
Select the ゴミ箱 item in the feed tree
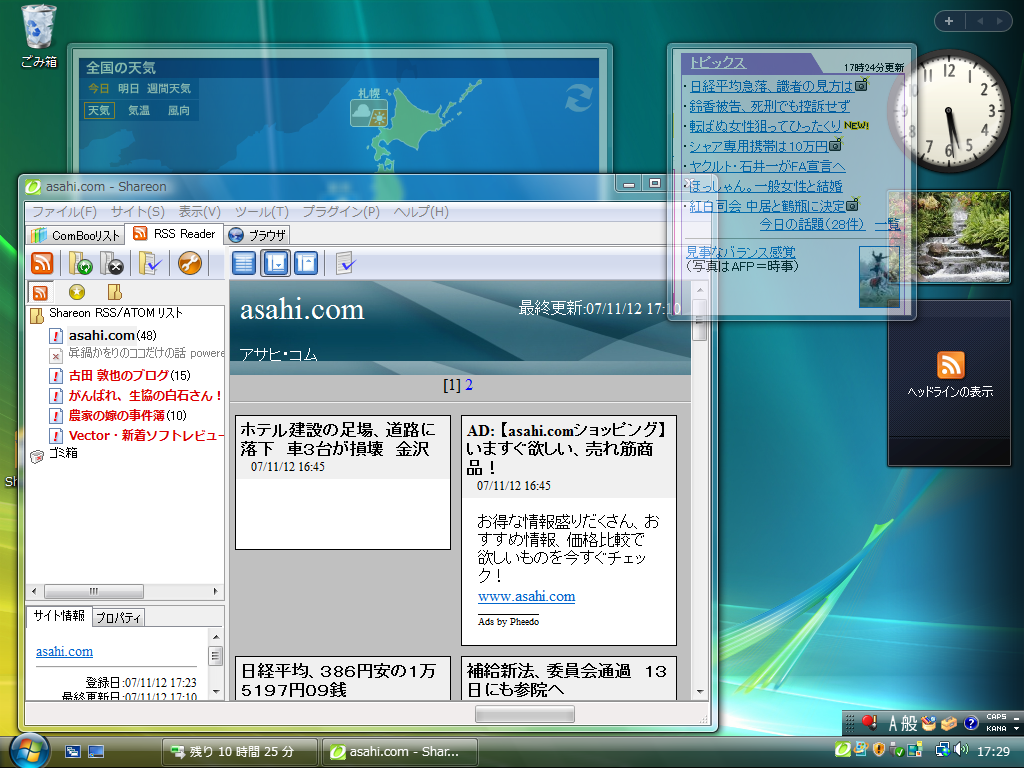pyautogui.click(x=63, y=453)
